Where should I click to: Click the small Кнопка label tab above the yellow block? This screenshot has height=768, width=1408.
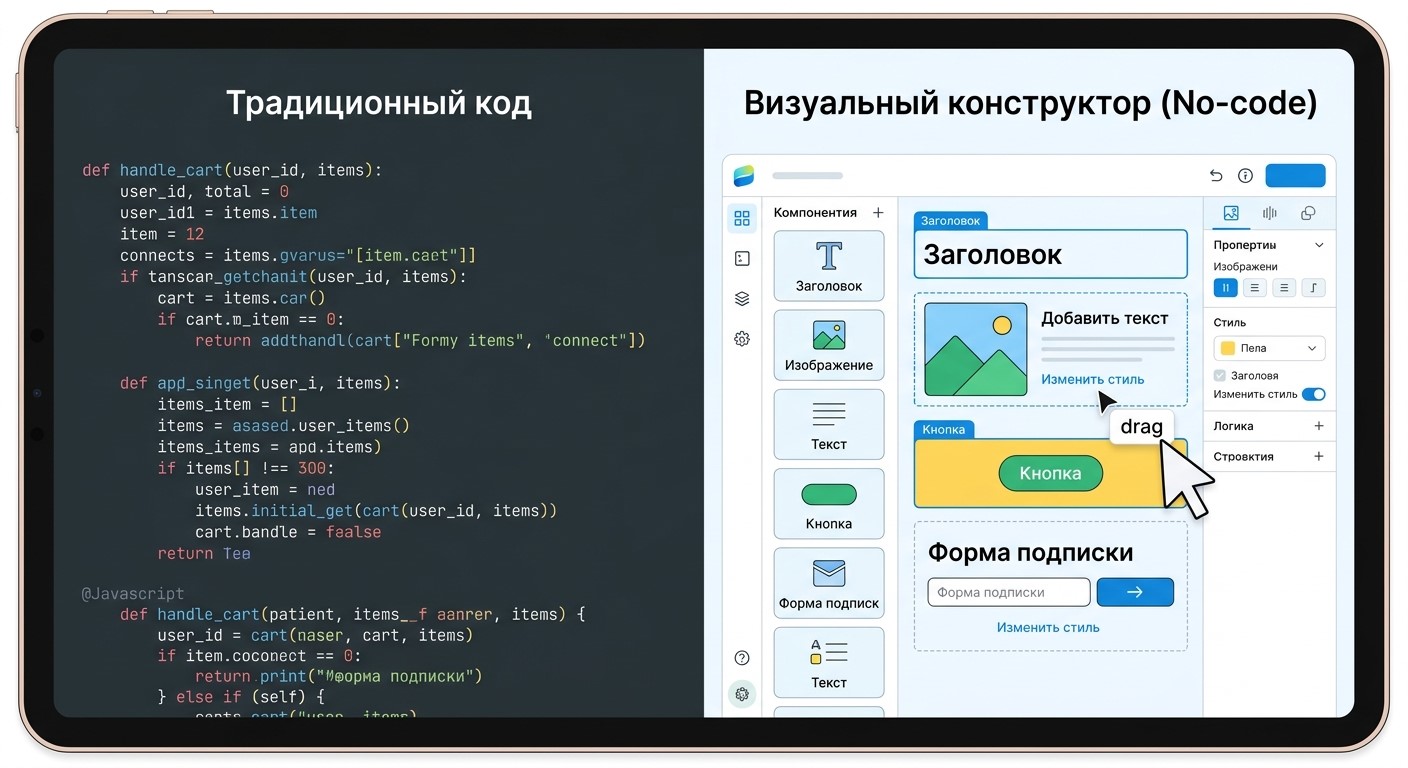943,429
